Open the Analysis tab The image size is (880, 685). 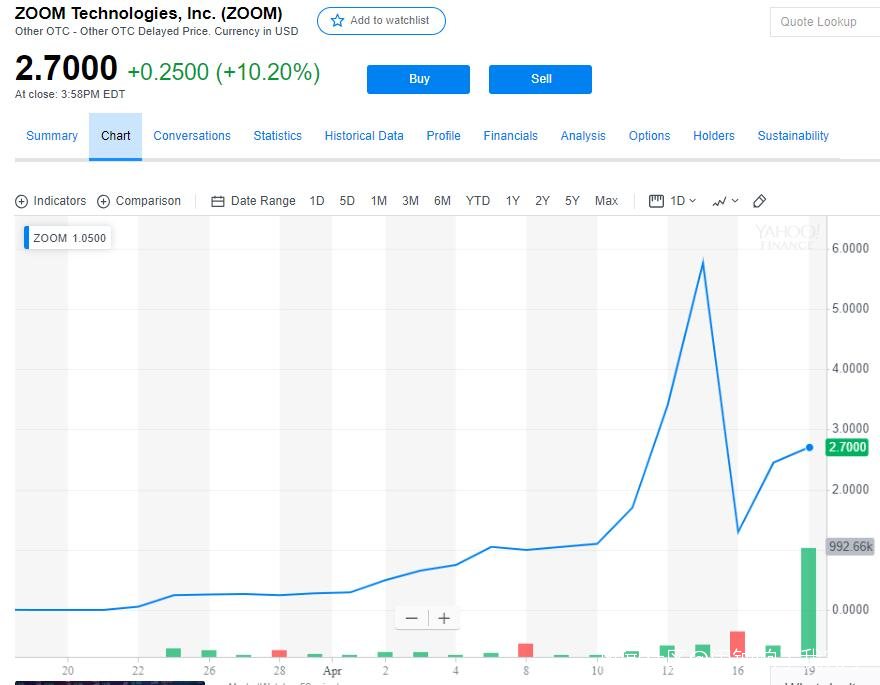583,136
